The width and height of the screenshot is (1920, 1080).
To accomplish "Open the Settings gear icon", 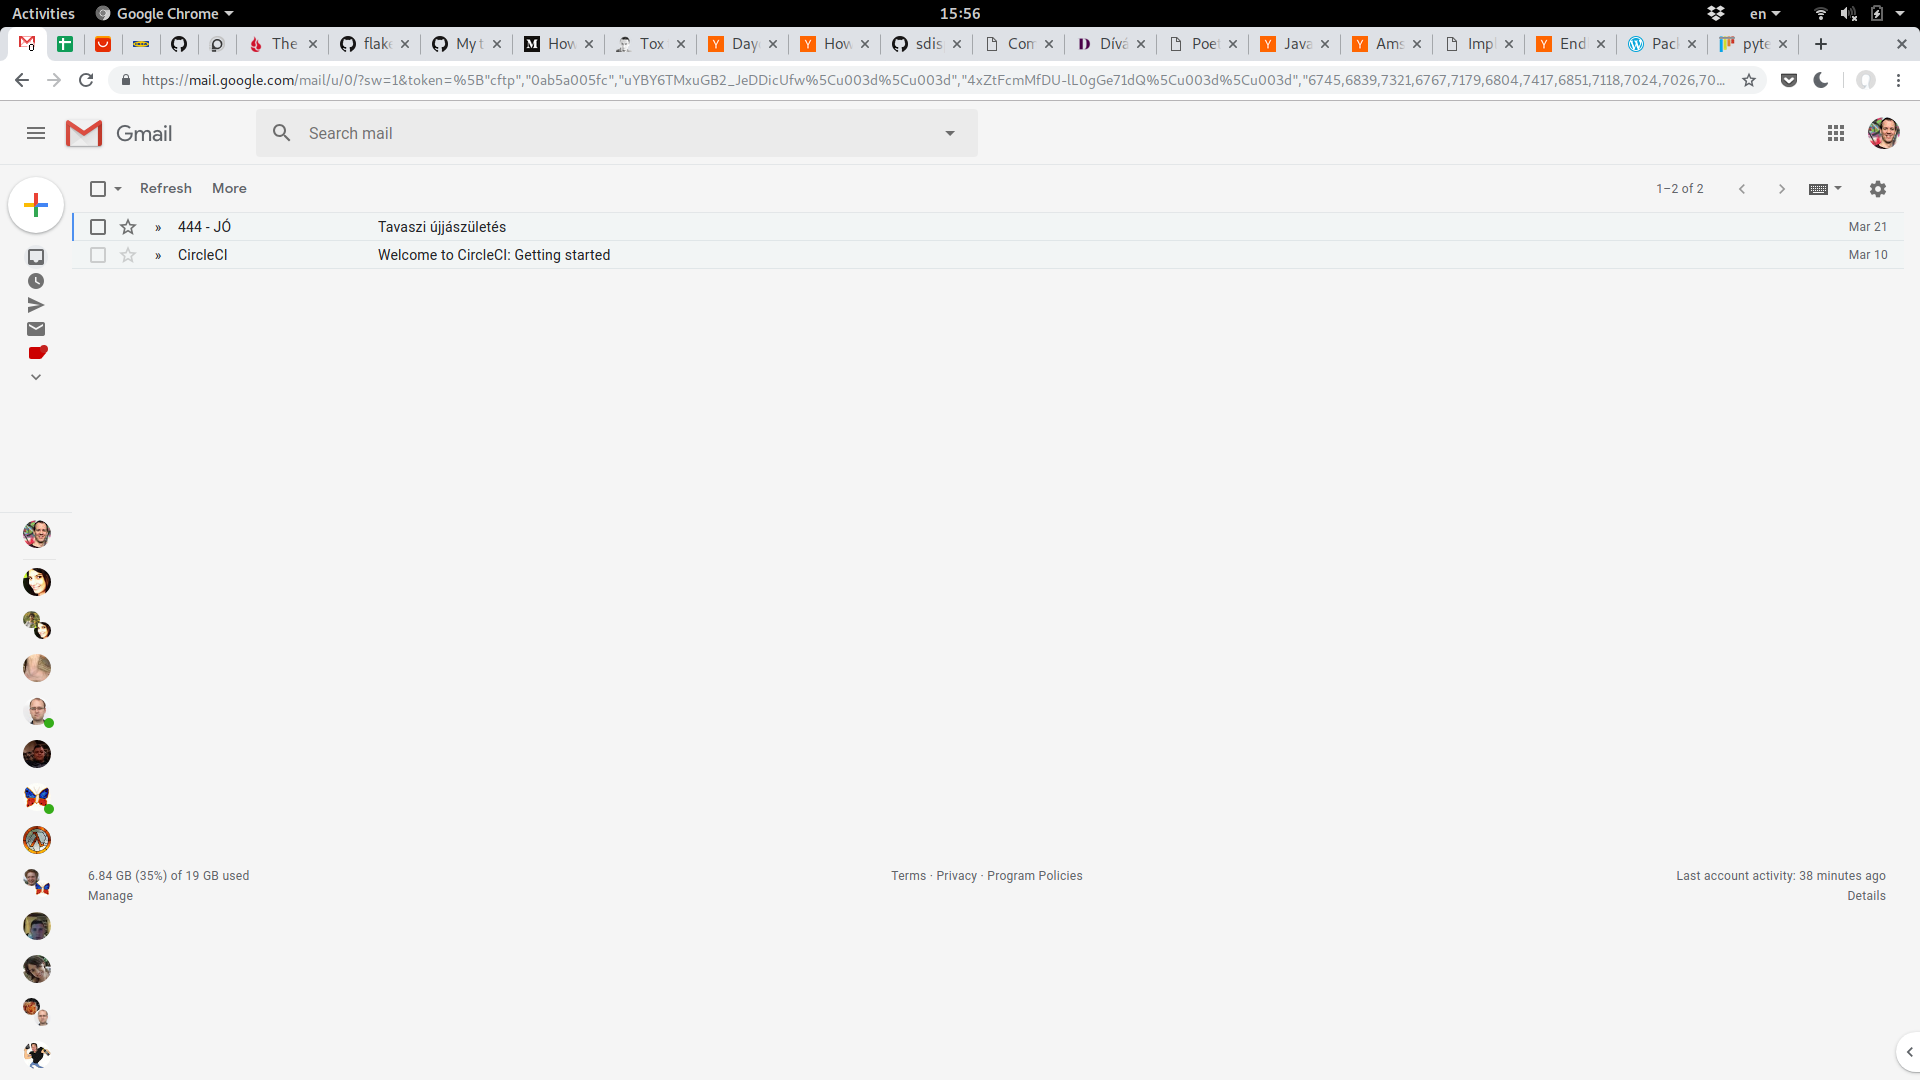I will point(1878,189).
